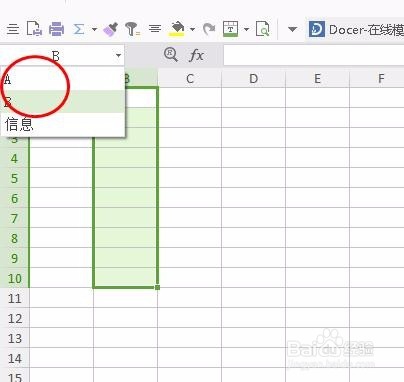This screenshot has width=404, height=382.
Task: Expand the AutoSum dropdown arrow
Action: (94, 29)
